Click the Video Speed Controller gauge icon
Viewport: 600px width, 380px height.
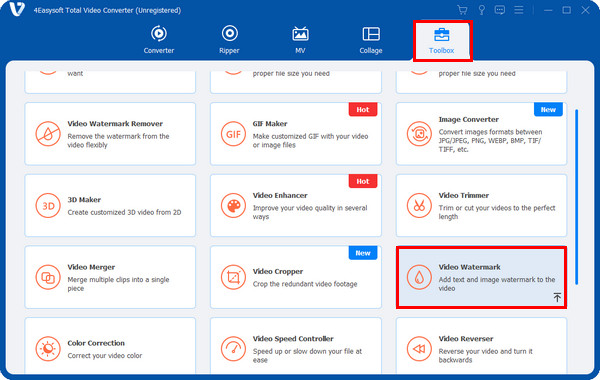pyautogui.click(x=233, y=349)
